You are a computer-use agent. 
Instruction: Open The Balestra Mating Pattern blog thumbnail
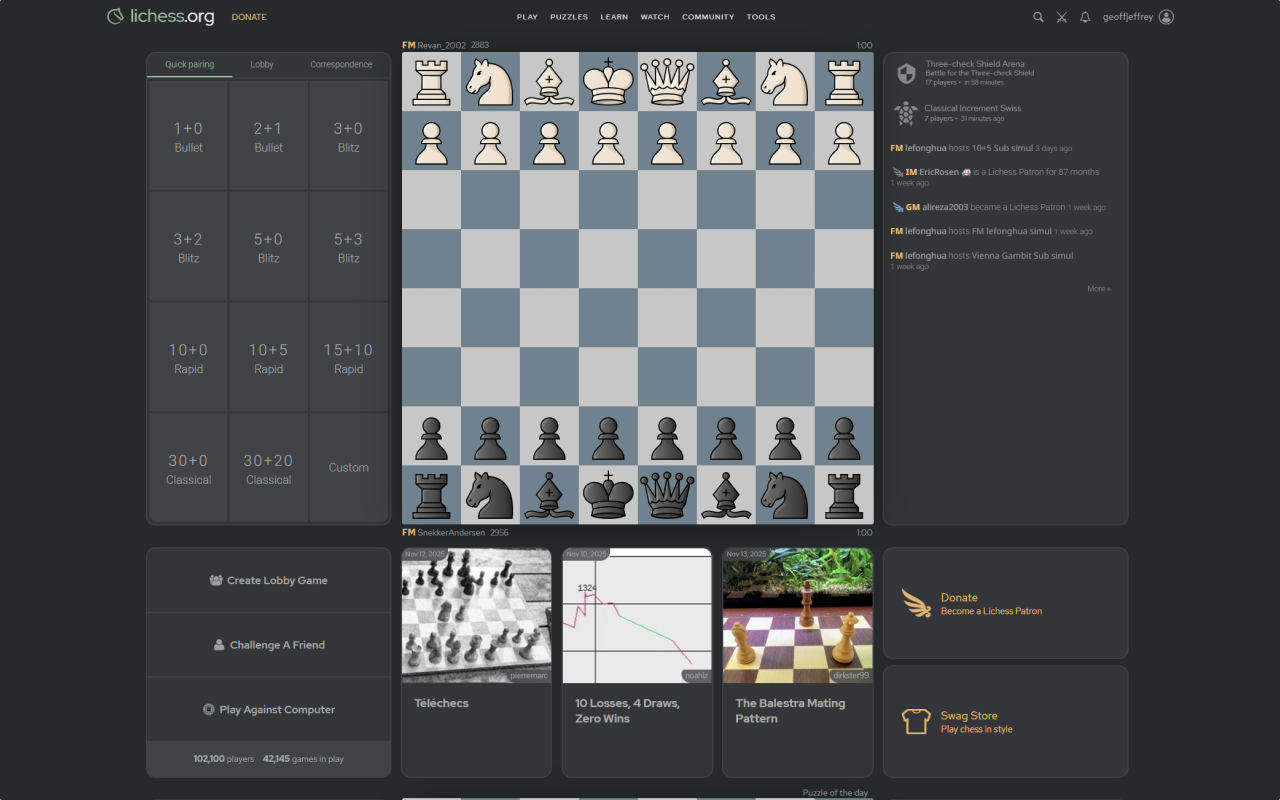(x=798, y=615)
